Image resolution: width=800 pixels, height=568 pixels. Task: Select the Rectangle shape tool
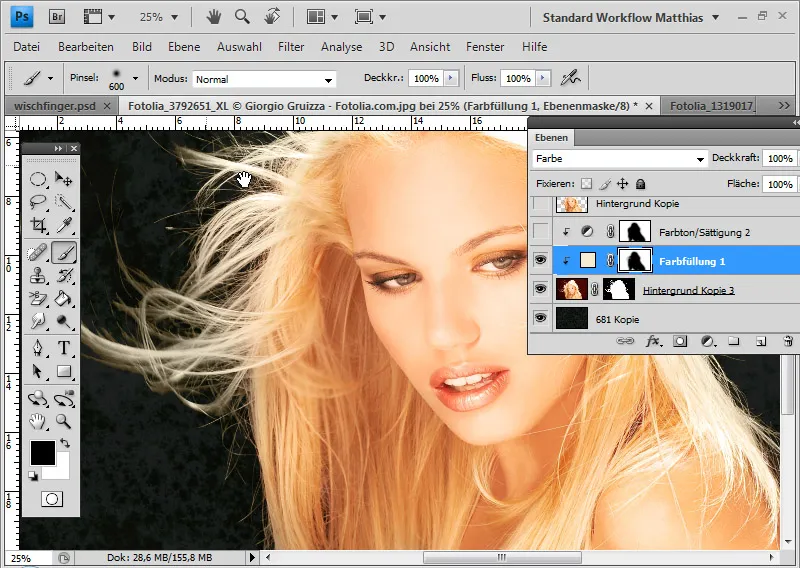pyautogui.click(x=64, y=371)
